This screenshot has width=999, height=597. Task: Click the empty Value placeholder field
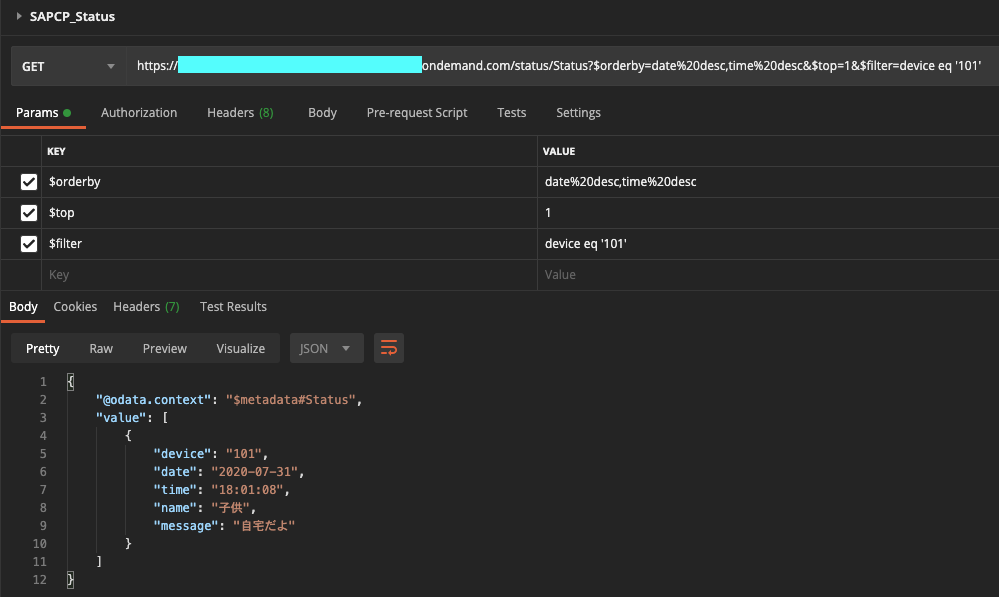click(768, 275)
